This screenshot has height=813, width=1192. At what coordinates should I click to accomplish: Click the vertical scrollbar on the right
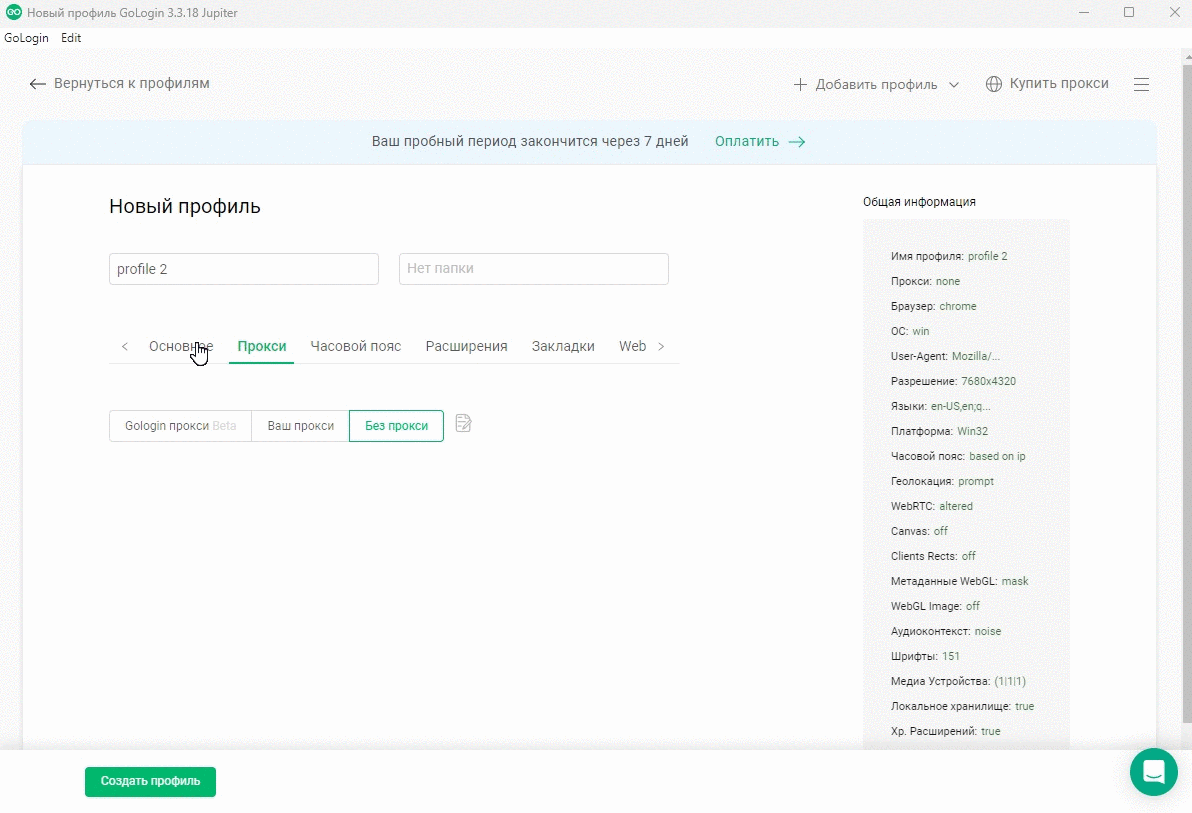1186,400
